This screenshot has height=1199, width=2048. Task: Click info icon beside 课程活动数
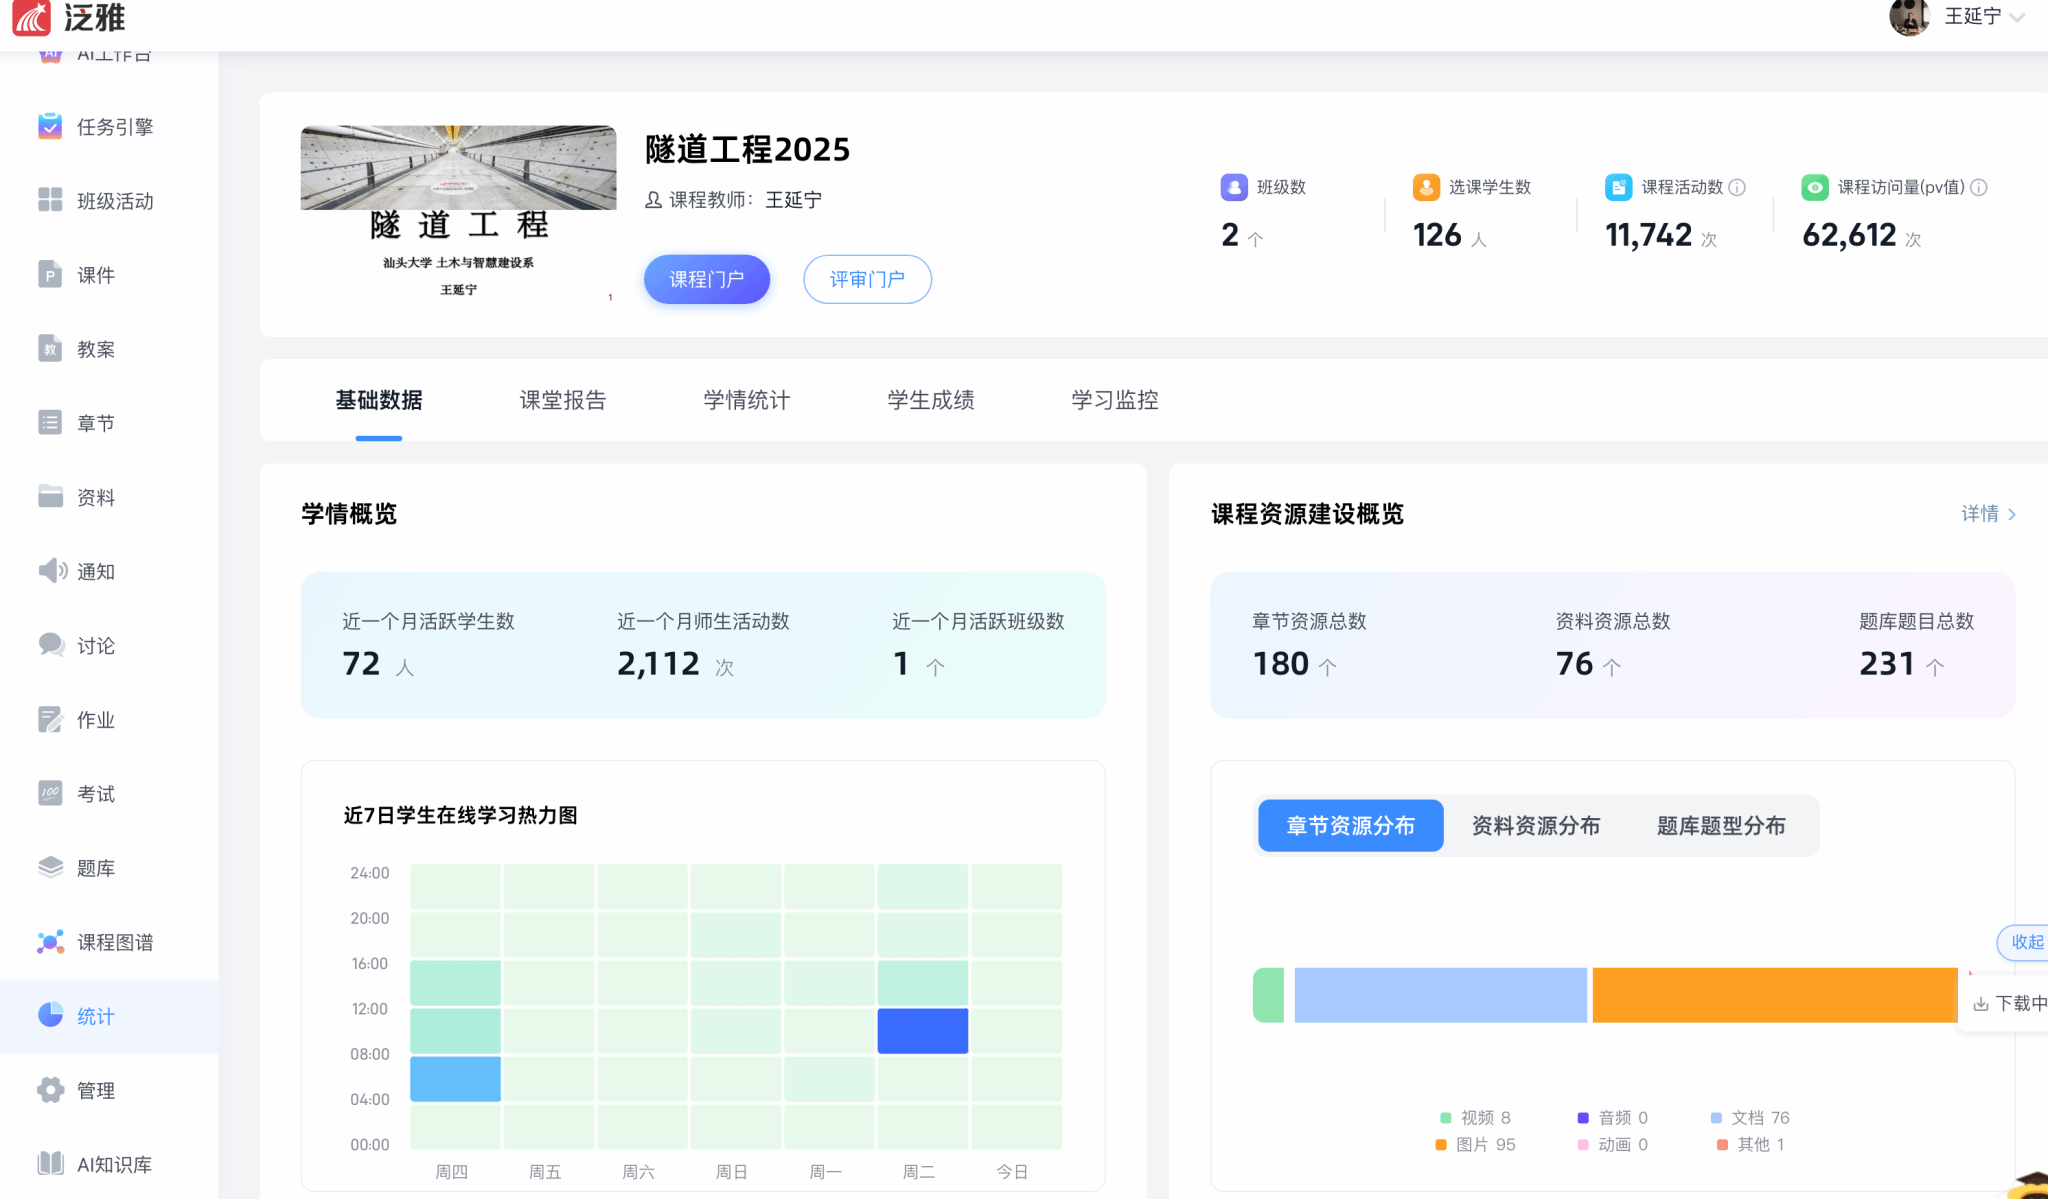point(1737,187)
